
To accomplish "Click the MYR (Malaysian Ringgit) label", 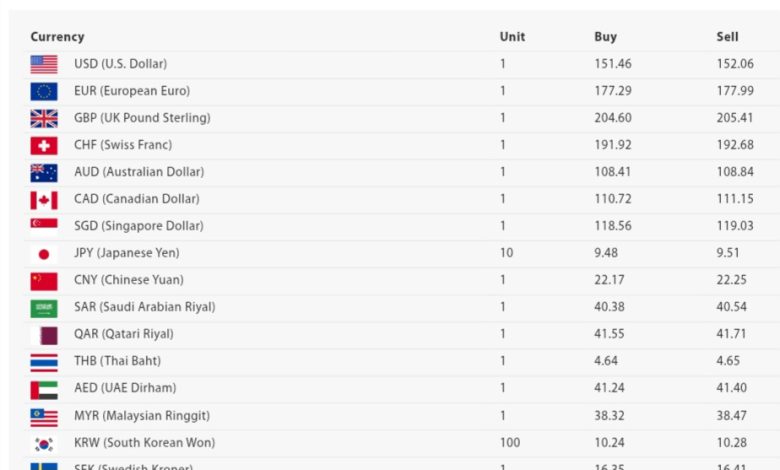I will 142,415.
